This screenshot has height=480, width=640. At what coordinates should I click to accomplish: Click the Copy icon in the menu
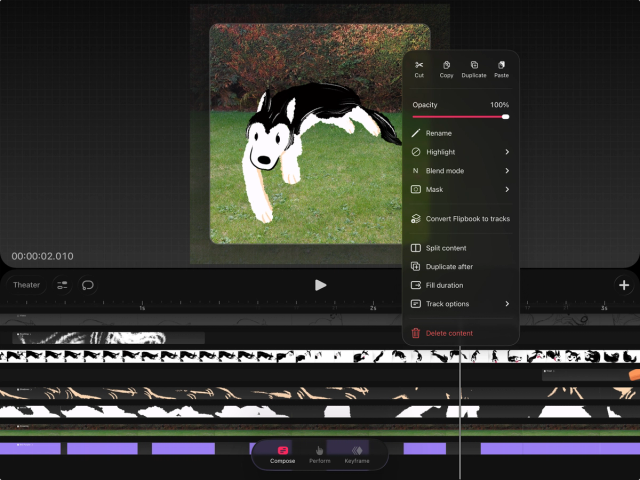pyautogui.click(x=446, y=66)
